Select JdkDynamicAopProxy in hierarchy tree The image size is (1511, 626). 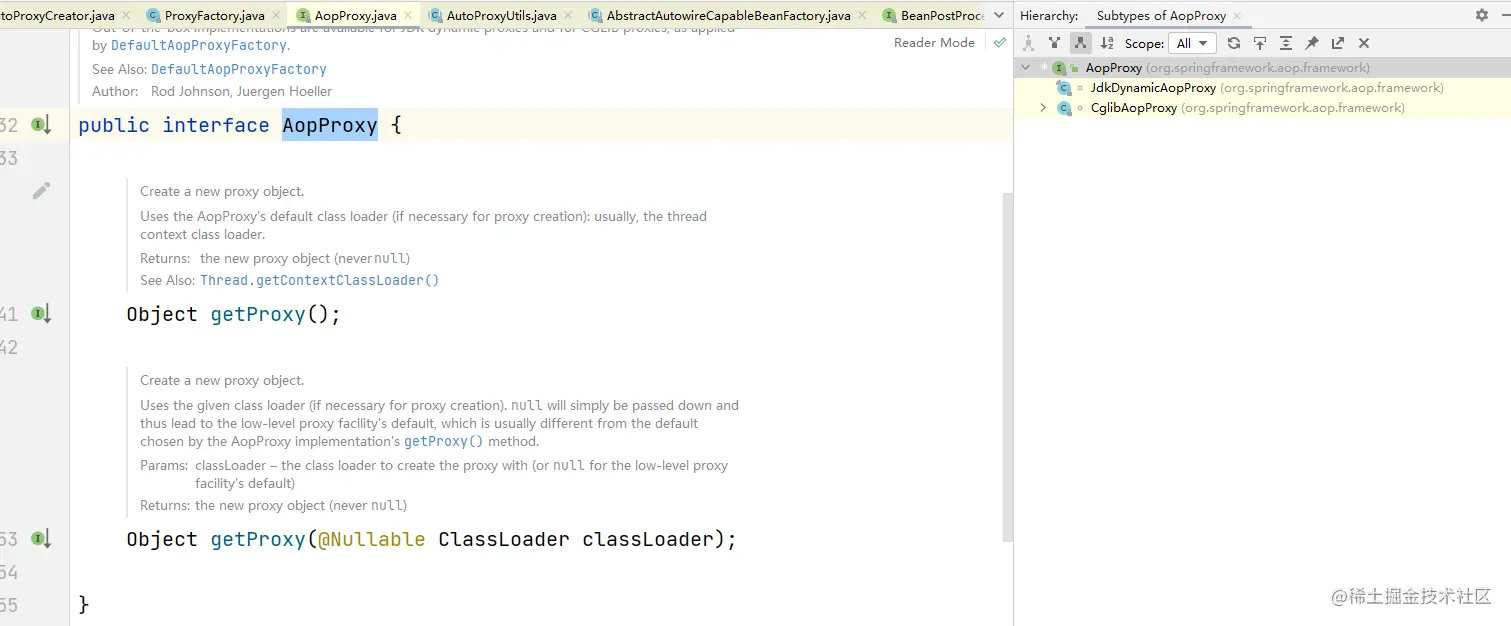pos(1153,88)
